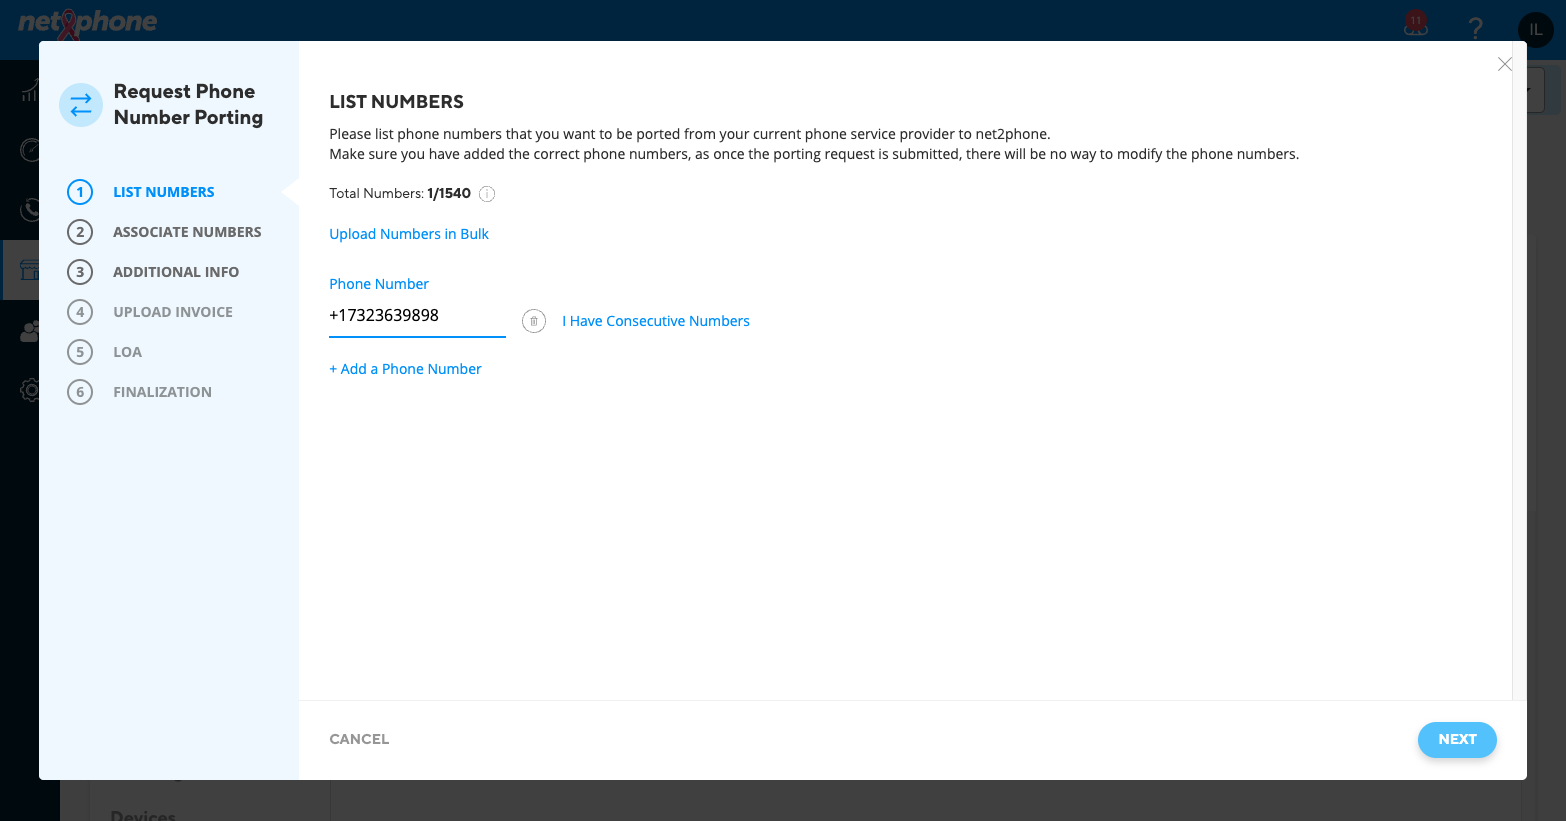Go to the Upload Invoice step
This screenshot has height=821, width=1566.
150,312
